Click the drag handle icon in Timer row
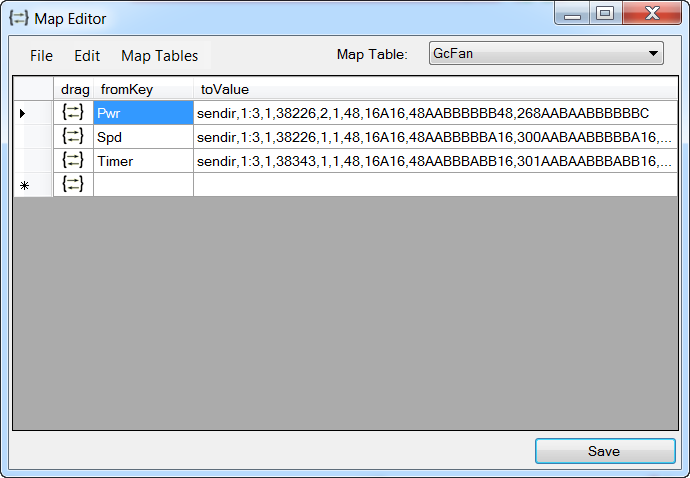Screen dimensions: 690x478 [x=73, y=160]
